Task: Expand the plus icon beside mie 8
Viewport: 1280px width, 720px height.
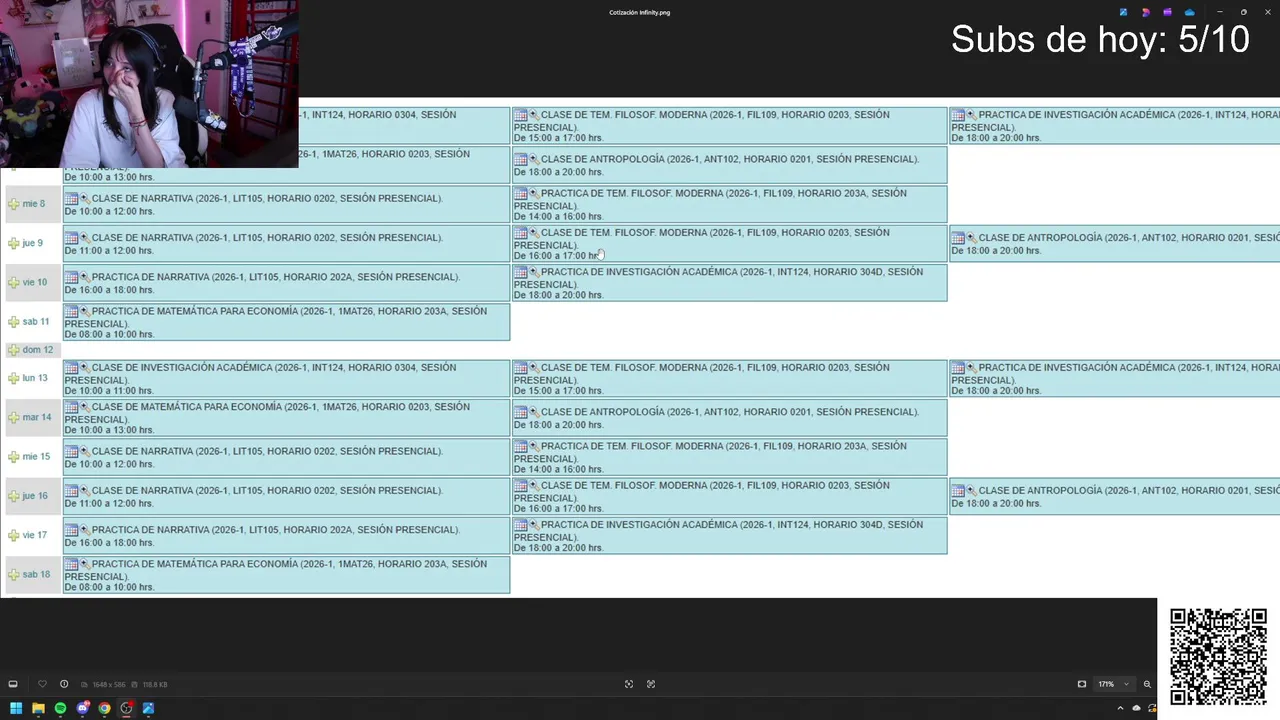Action: coord(14,204)
